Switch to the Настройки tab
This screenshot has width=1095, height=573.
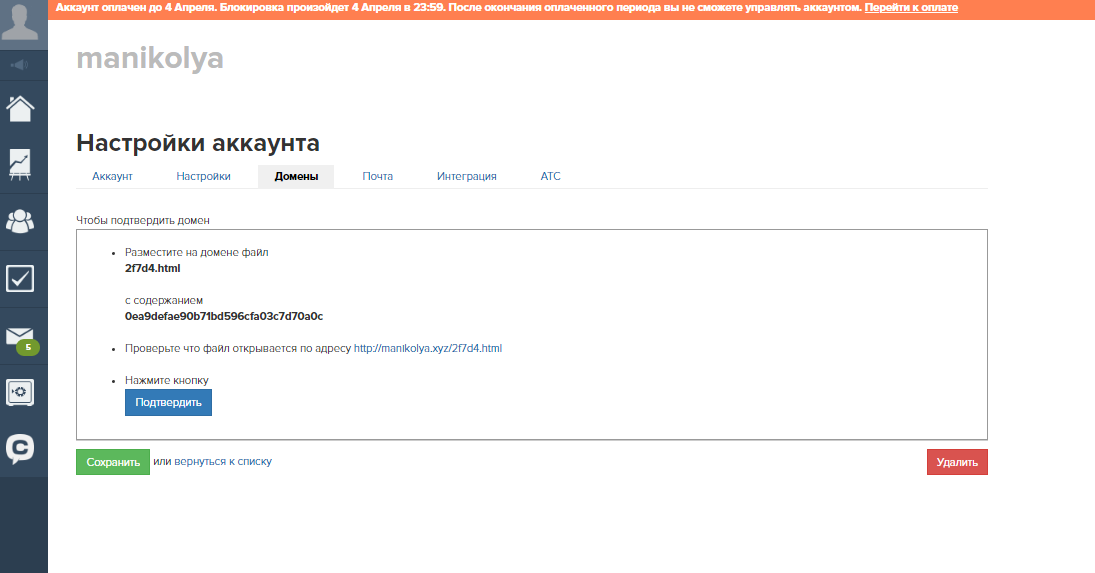pyautogui.click(x=203, y=176)
